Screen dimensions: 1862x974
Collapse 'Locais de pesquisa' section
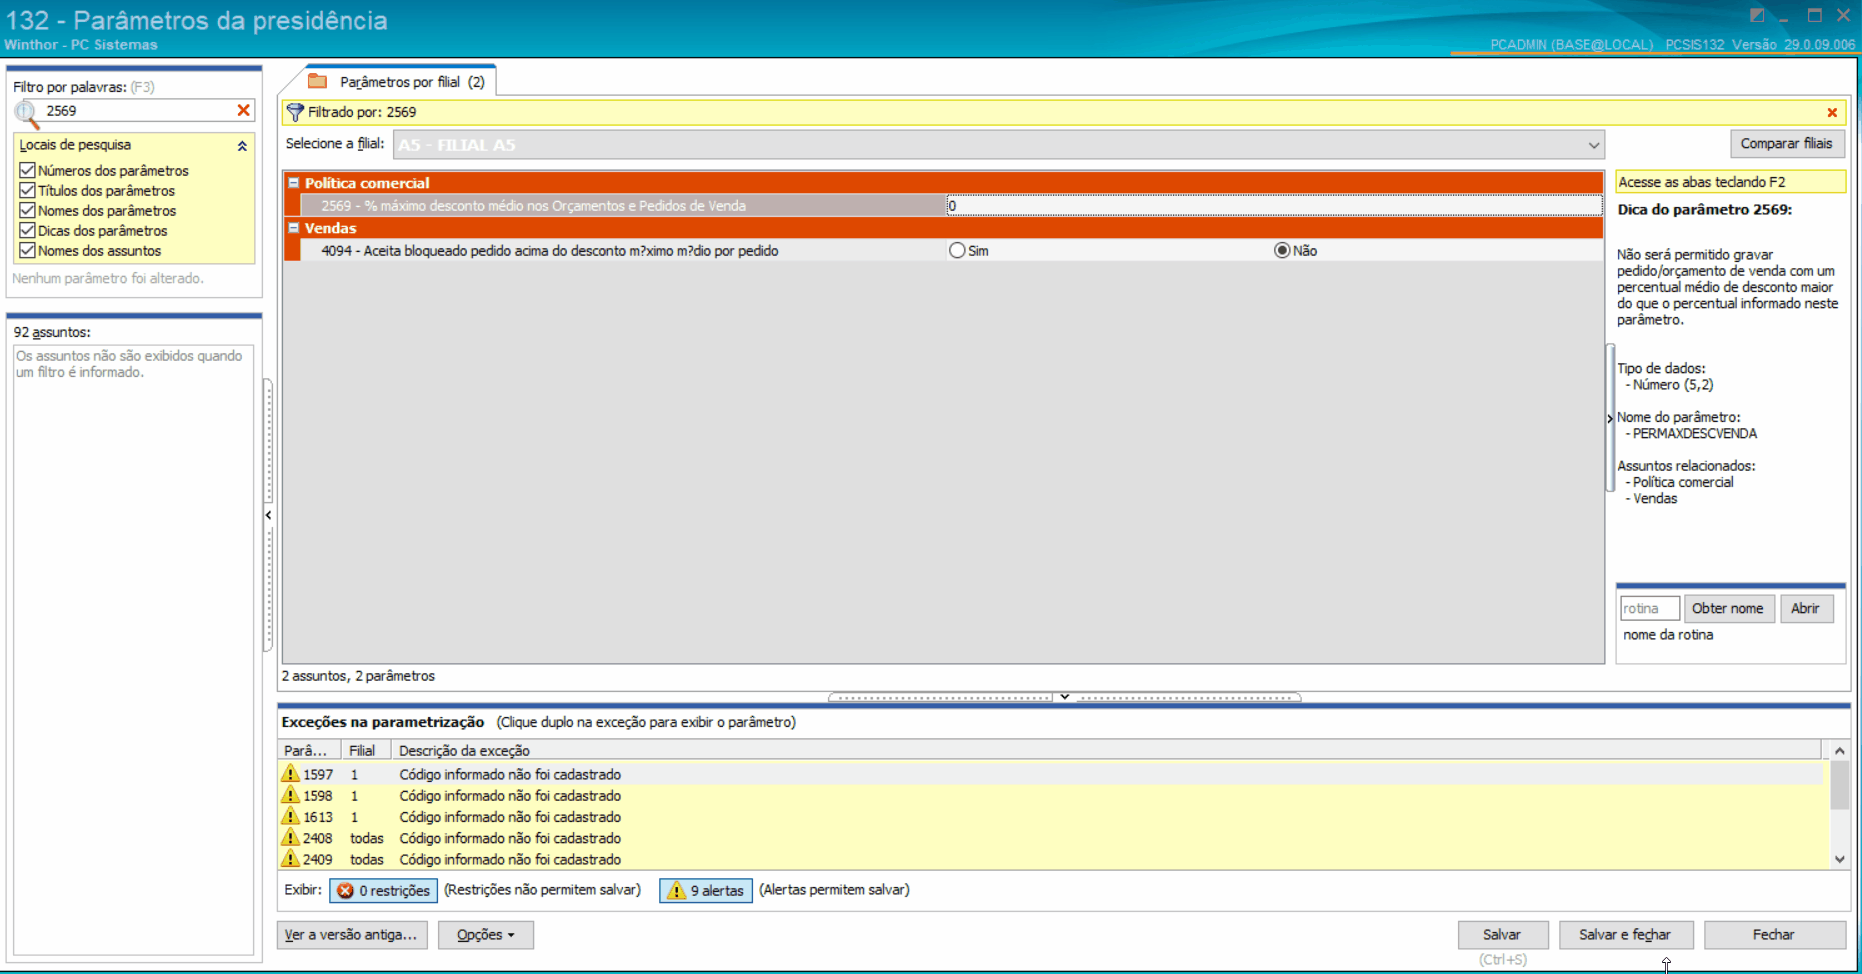pyautogui.click(x=242, y=146)
